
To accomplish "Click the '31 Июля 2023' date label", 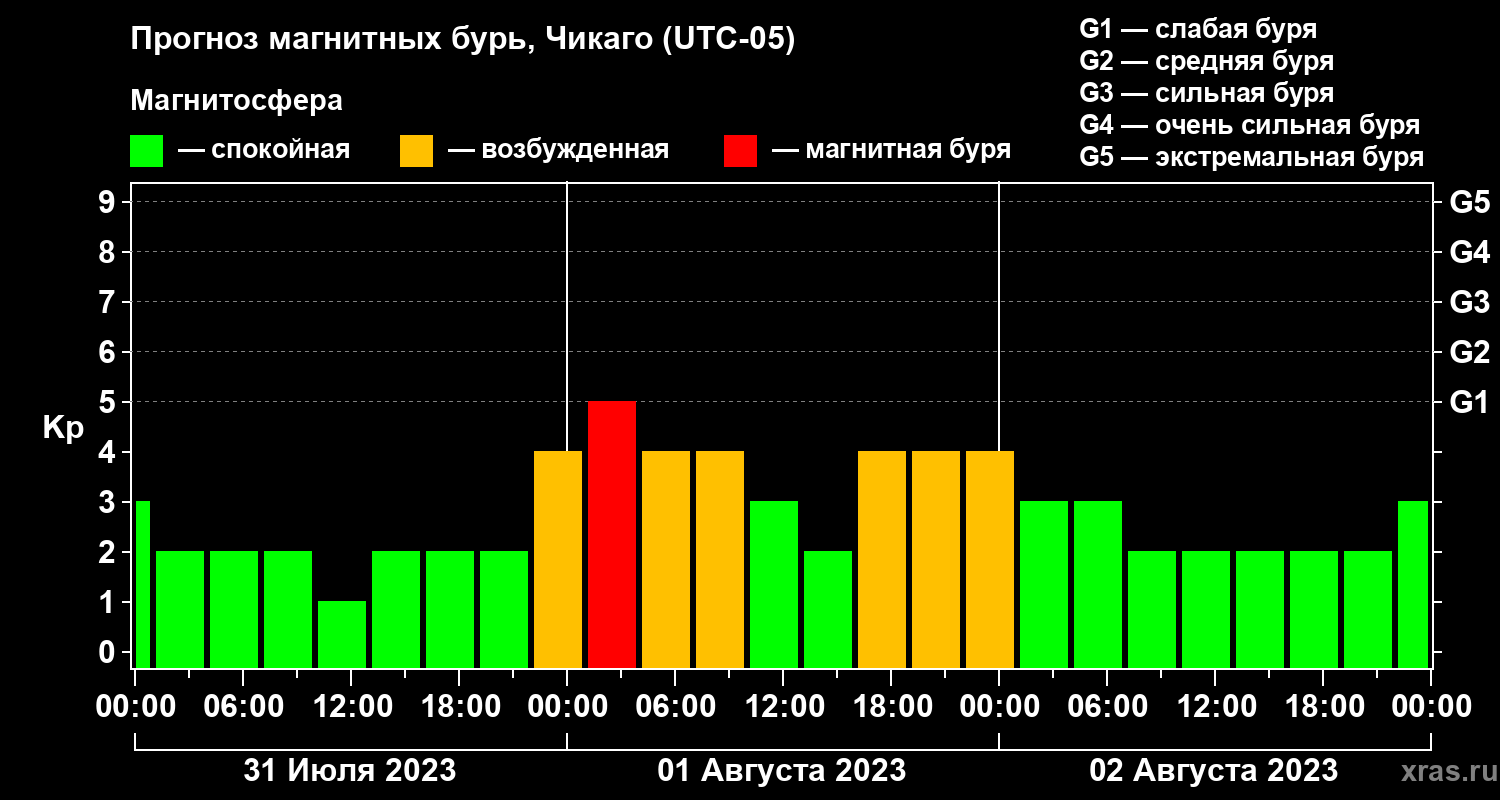I will 350,771.
